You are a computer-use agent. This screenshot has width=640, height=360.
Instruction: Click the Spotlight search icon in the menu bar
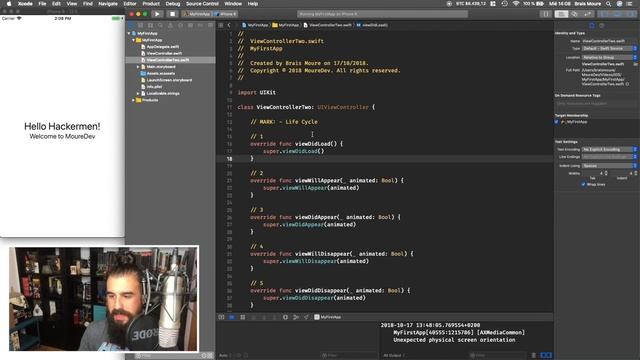point(609,4)
